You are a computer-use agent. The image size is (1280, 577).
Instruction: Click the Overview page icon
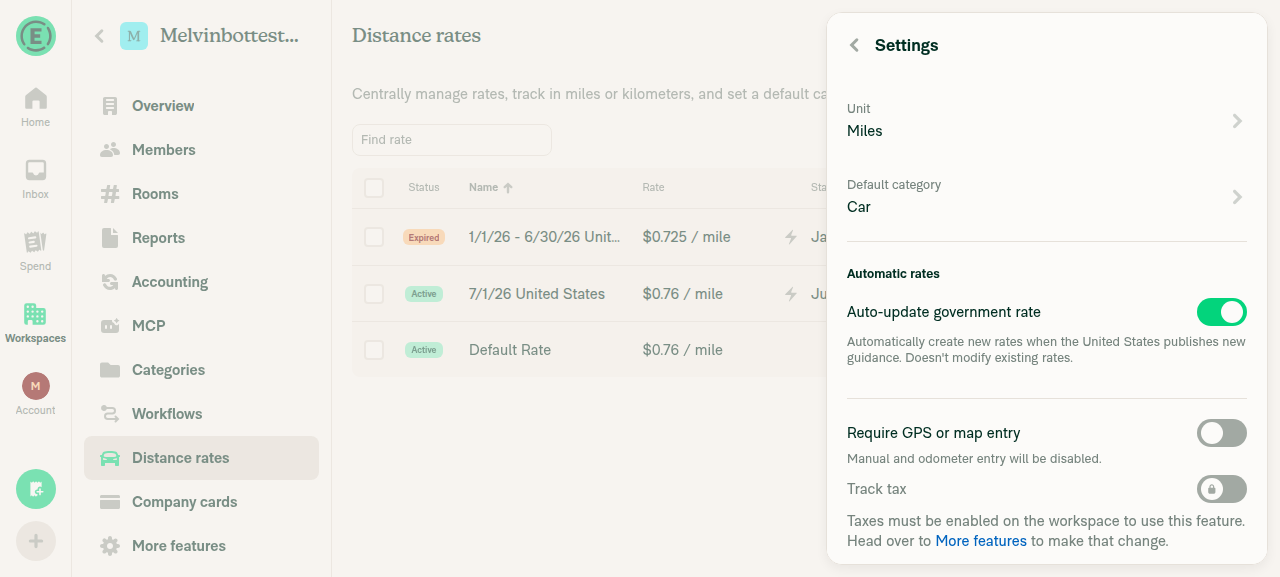pos(110,106)
